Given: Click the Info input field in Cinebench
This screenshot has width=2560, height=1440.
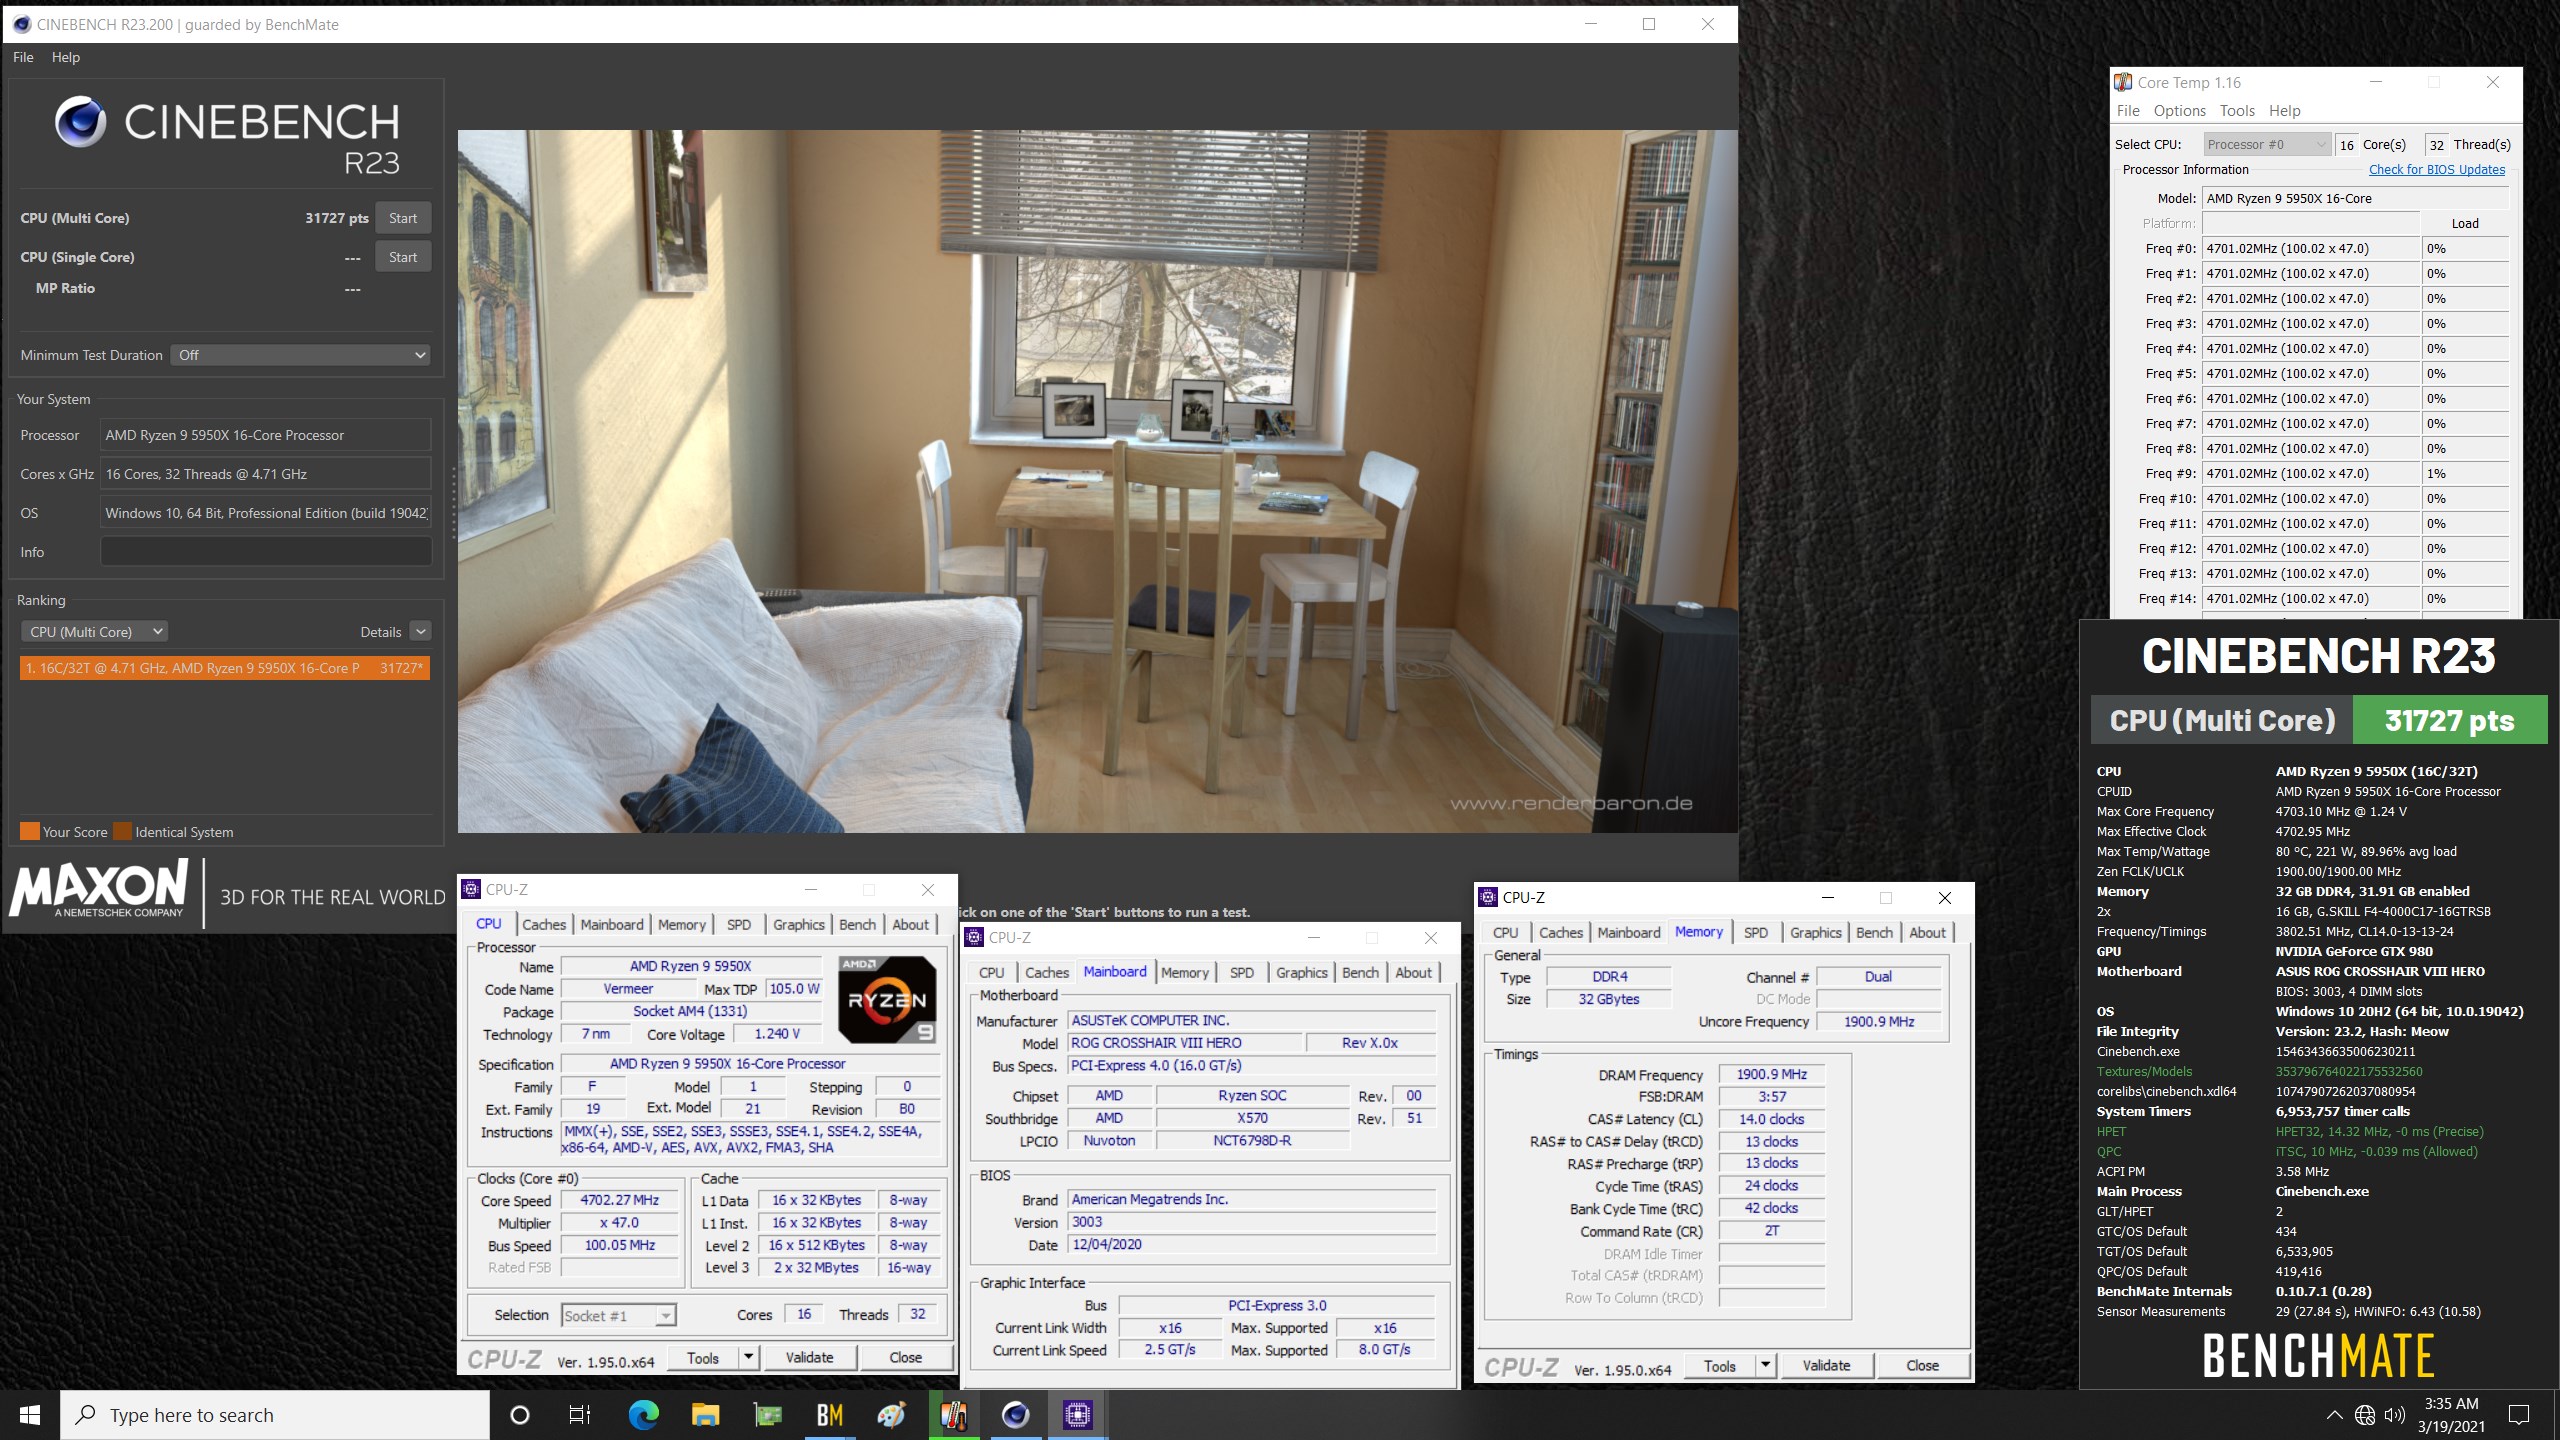Looking at the screenshot, I should [266, 552].
